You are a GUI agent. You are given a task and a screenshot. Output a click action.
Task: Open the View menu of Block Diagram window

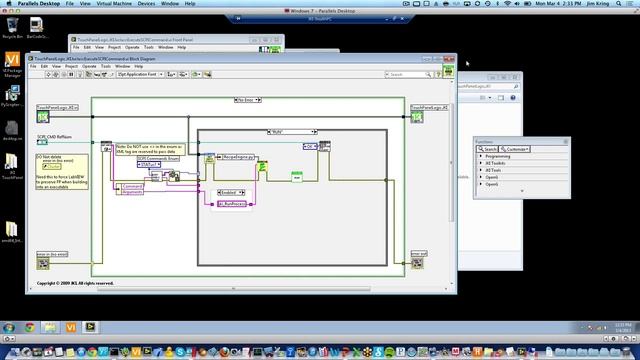tap(56, 66)
